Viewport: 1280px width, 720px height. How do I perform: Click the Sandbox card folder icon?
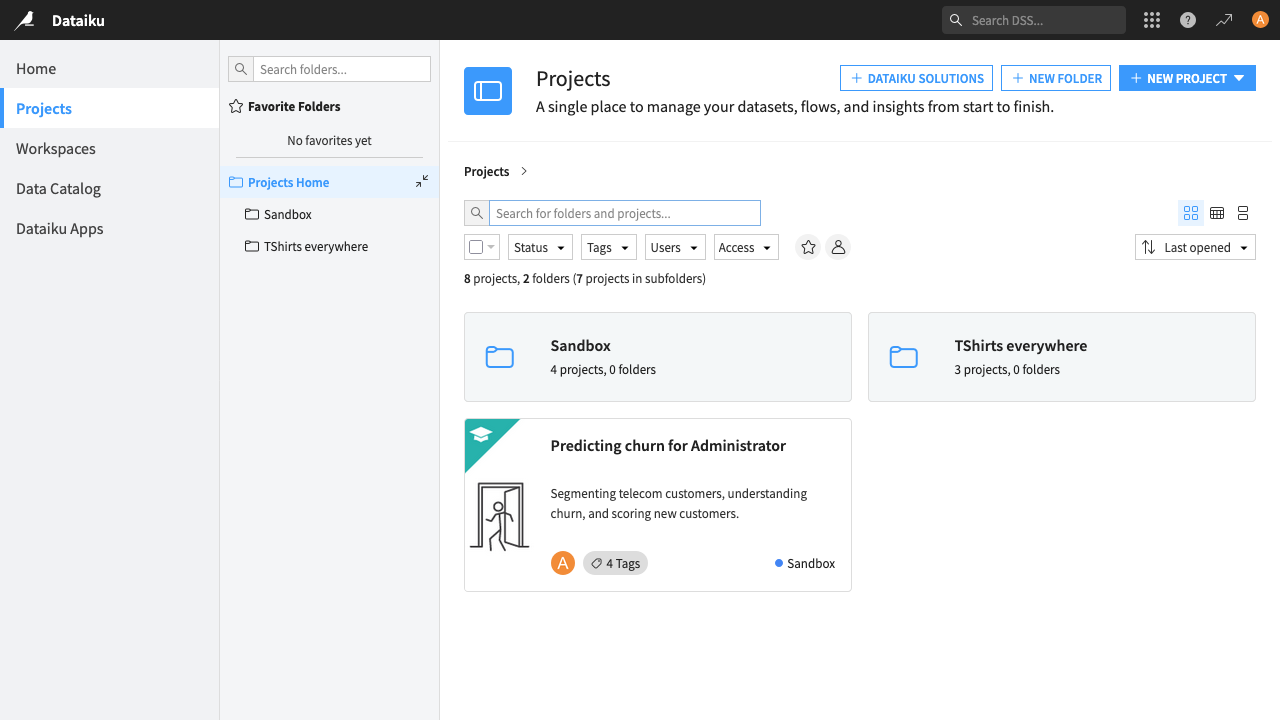coord(500,357)
